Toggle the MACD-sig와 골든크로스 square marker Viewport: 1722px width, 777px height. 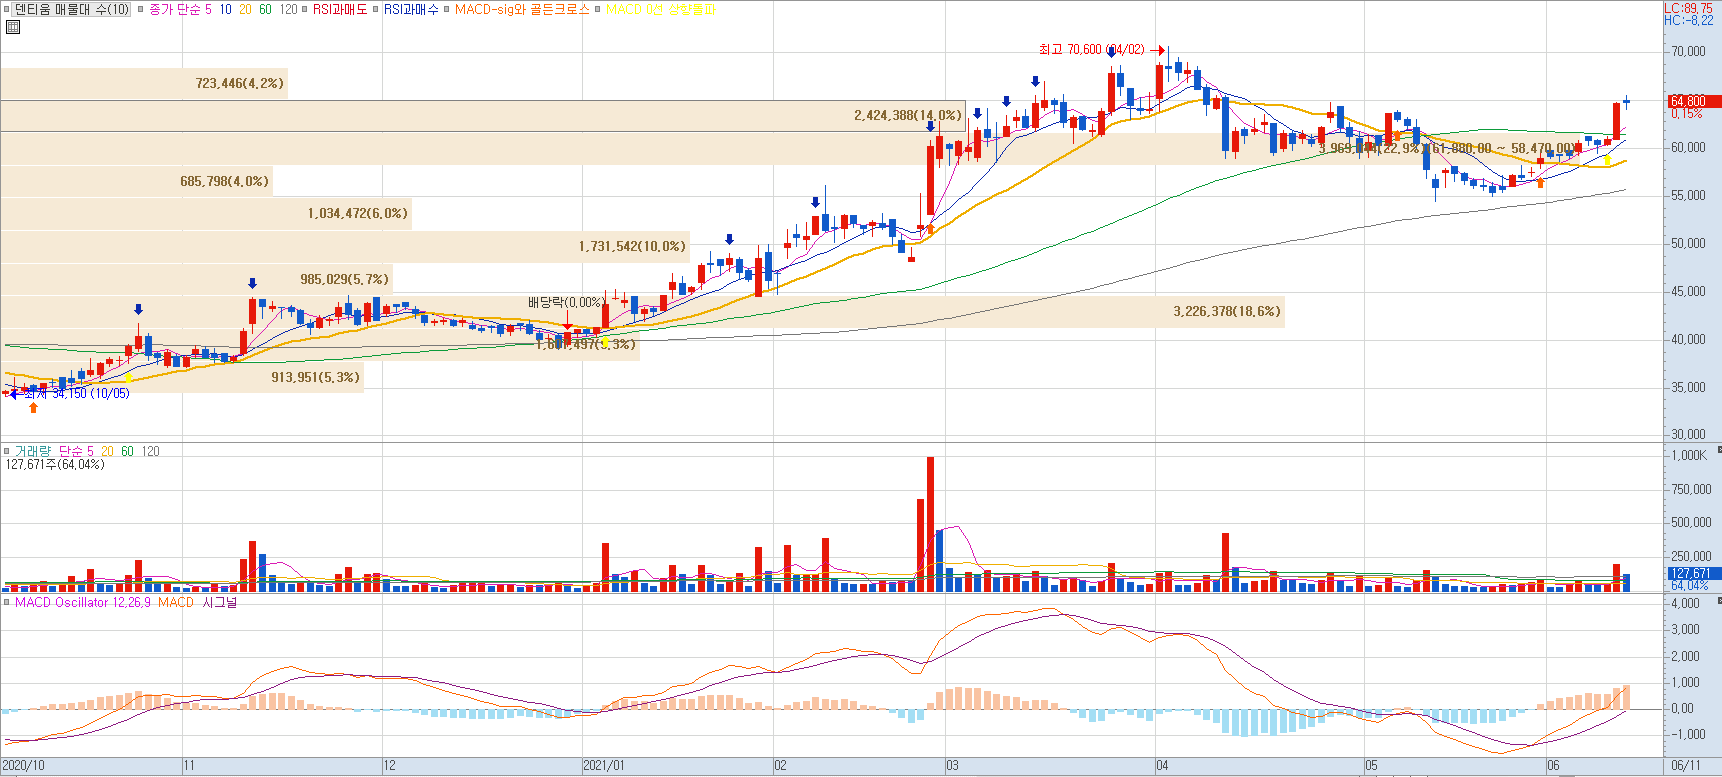447,9
